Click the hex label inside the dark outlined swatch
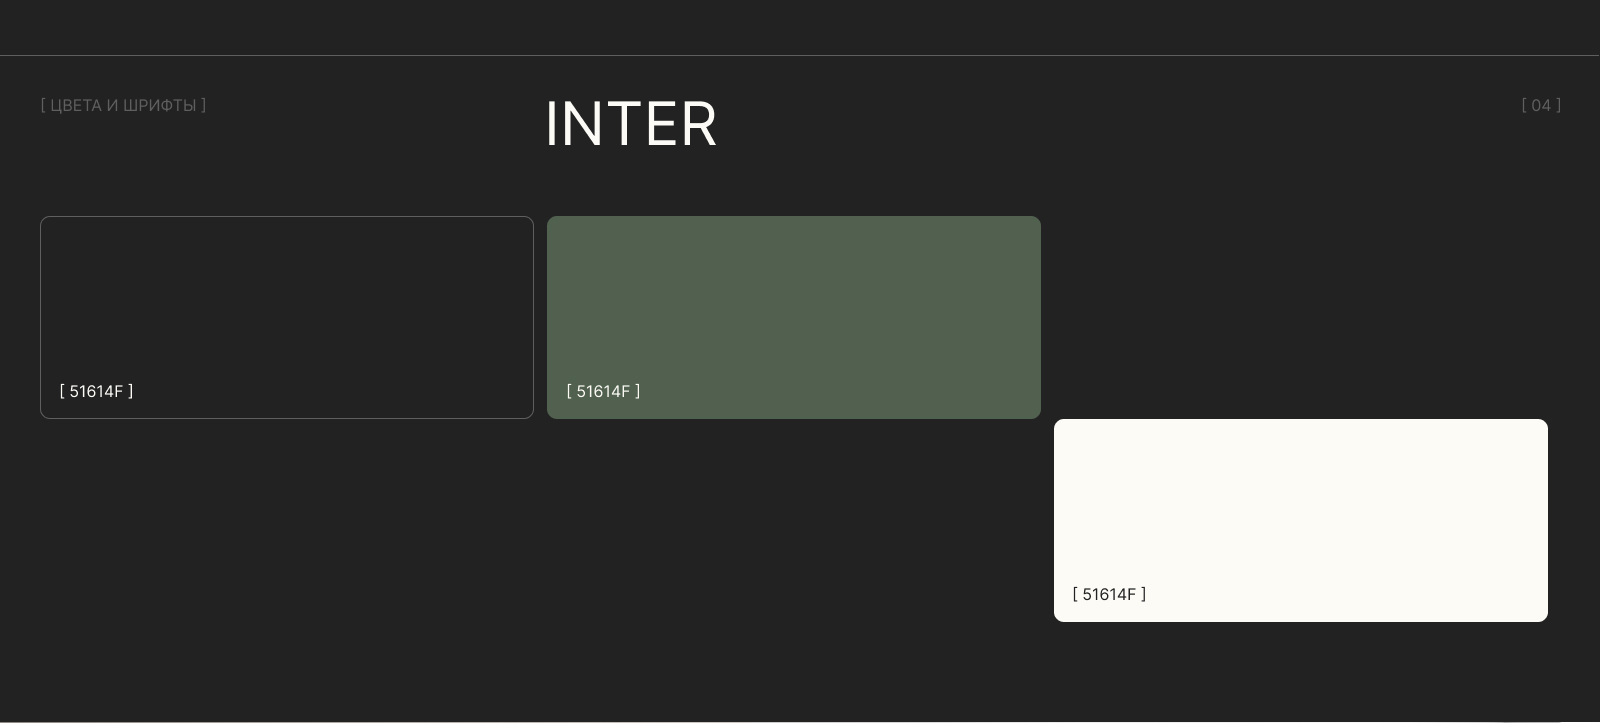The width and height of the screenshot is (1600, 723). click(x=96, y=391)
